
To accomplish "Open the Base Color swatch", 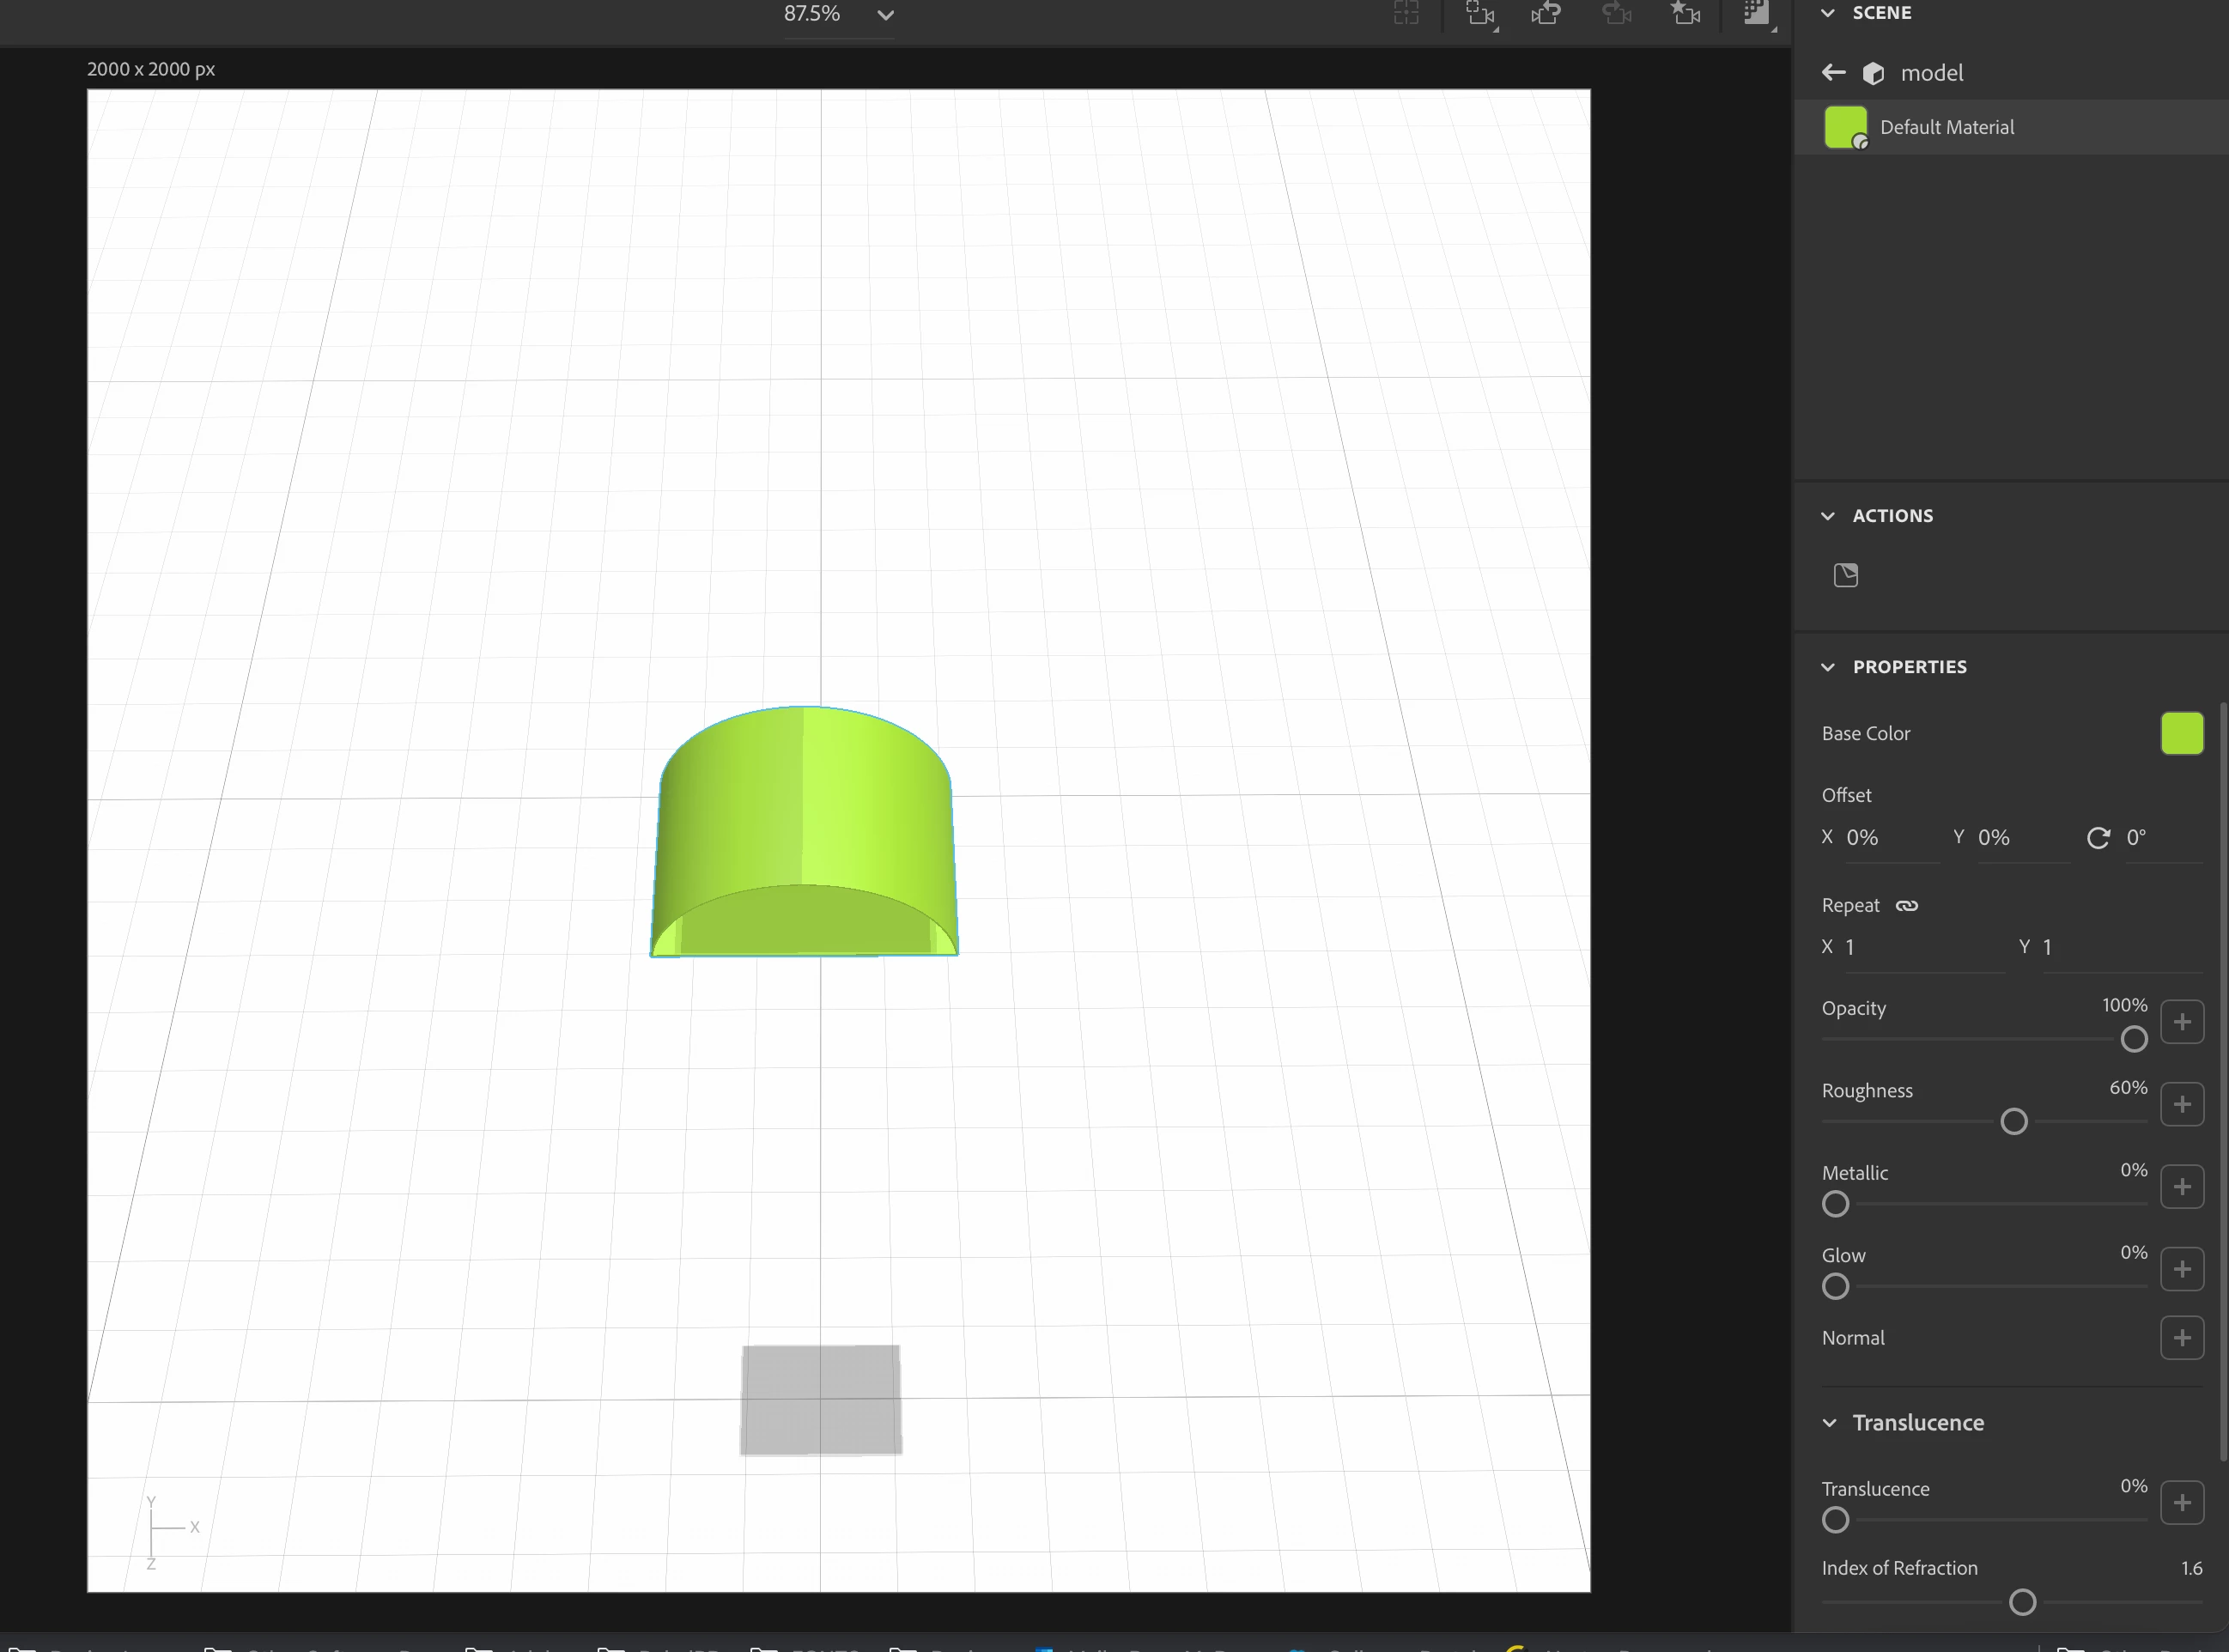I will click(x=2181, y=734).
